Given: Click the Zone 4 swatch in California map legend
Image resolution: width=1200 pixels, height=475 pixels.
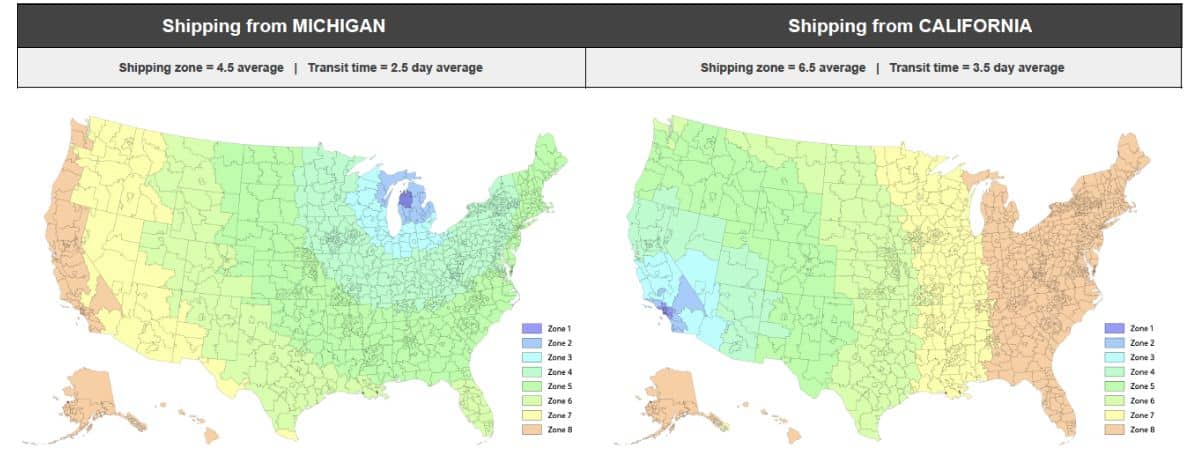Looking at the screenshot, I should click(x=1112, y=371).
